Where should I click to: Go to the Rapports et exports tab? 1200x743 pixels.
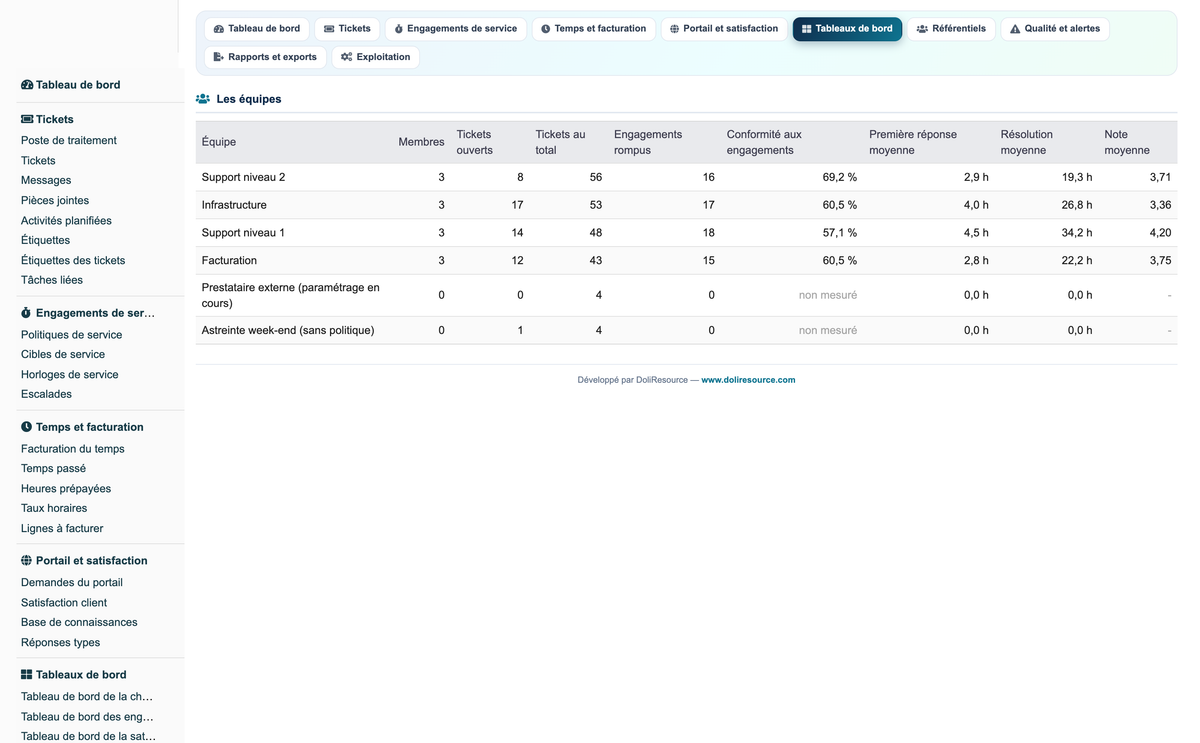[x=265, y=57]
